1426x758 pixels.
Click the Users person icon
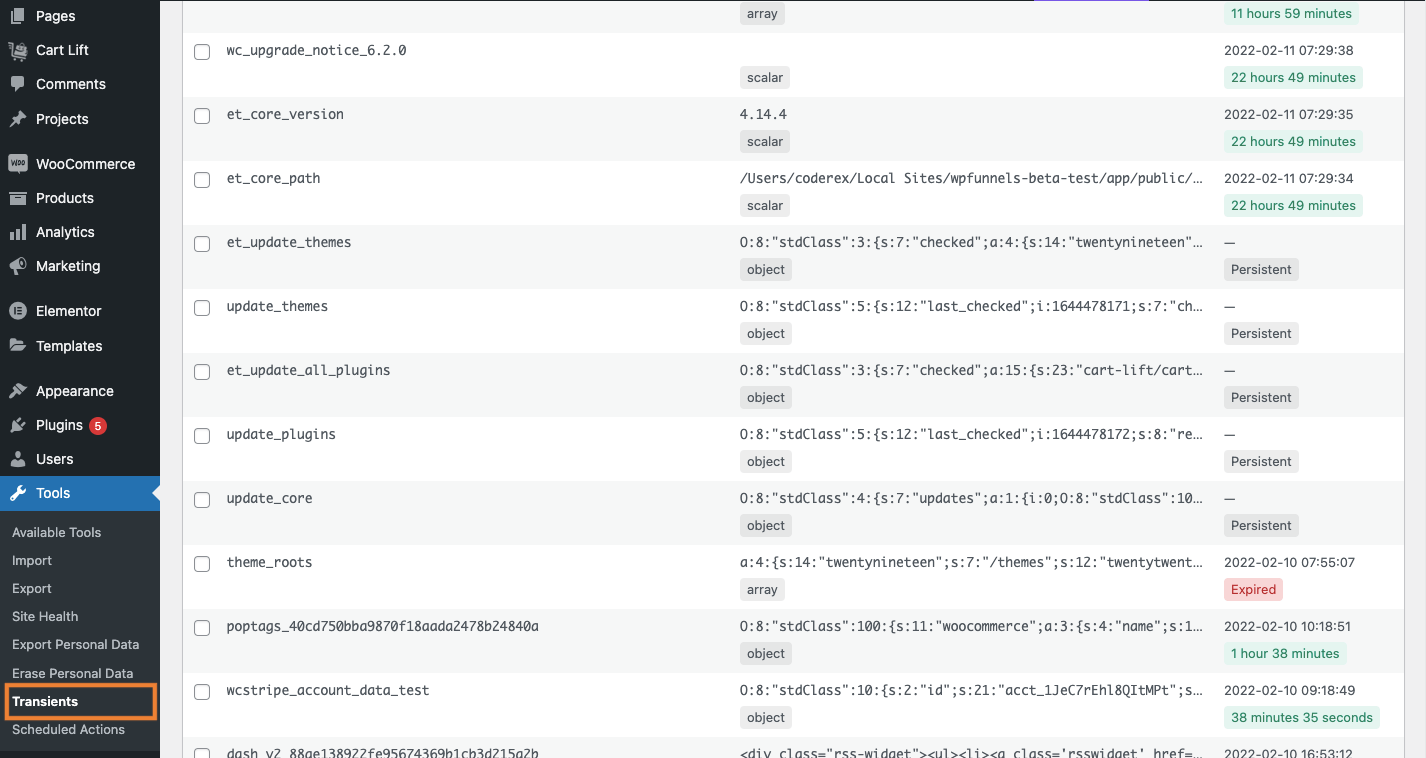click(18, 459)
